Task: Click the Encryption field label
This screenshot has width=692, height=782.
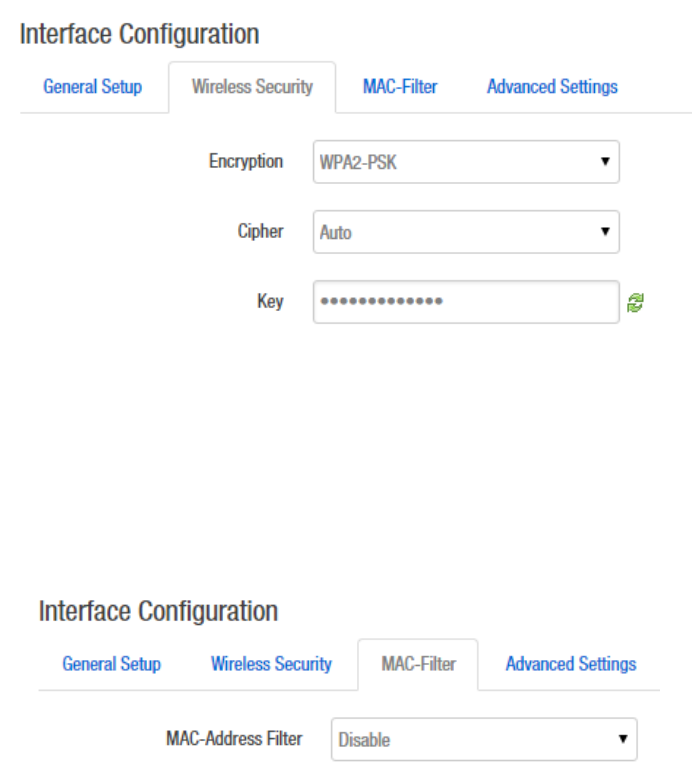Action: 245,162
